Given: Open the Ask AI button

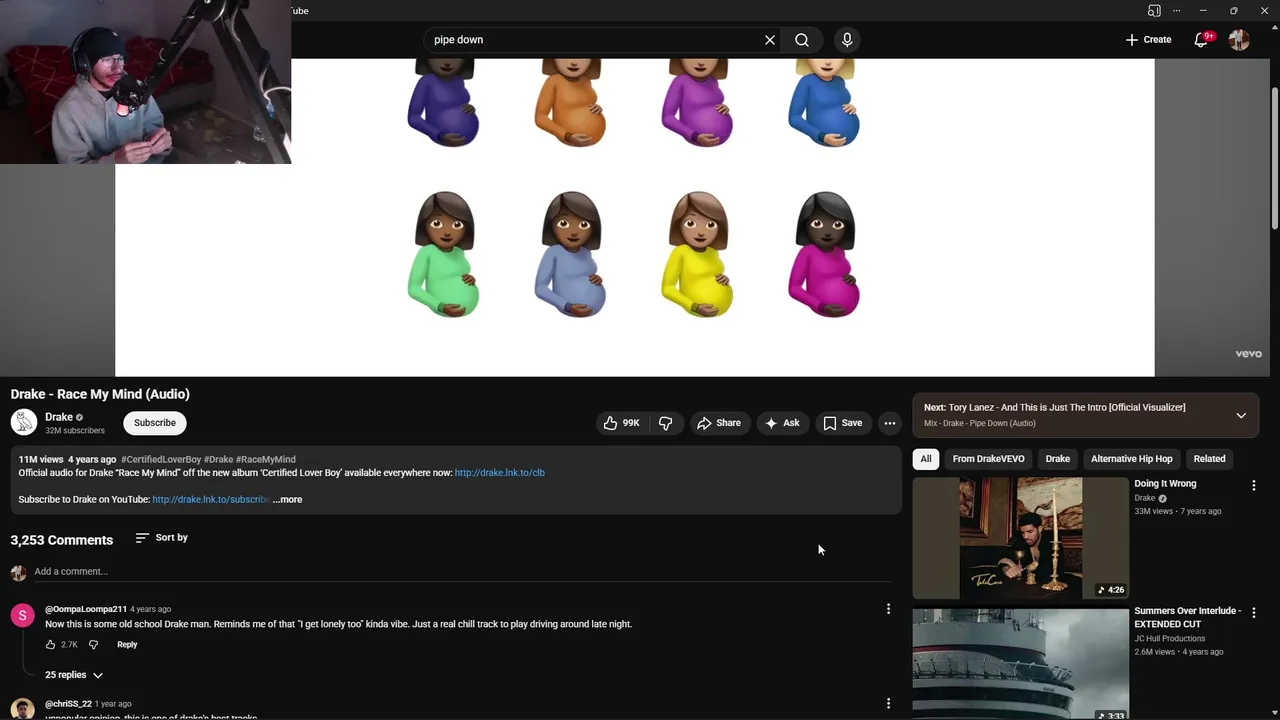Looking at the screenshot, I should [x=782, y=423].
